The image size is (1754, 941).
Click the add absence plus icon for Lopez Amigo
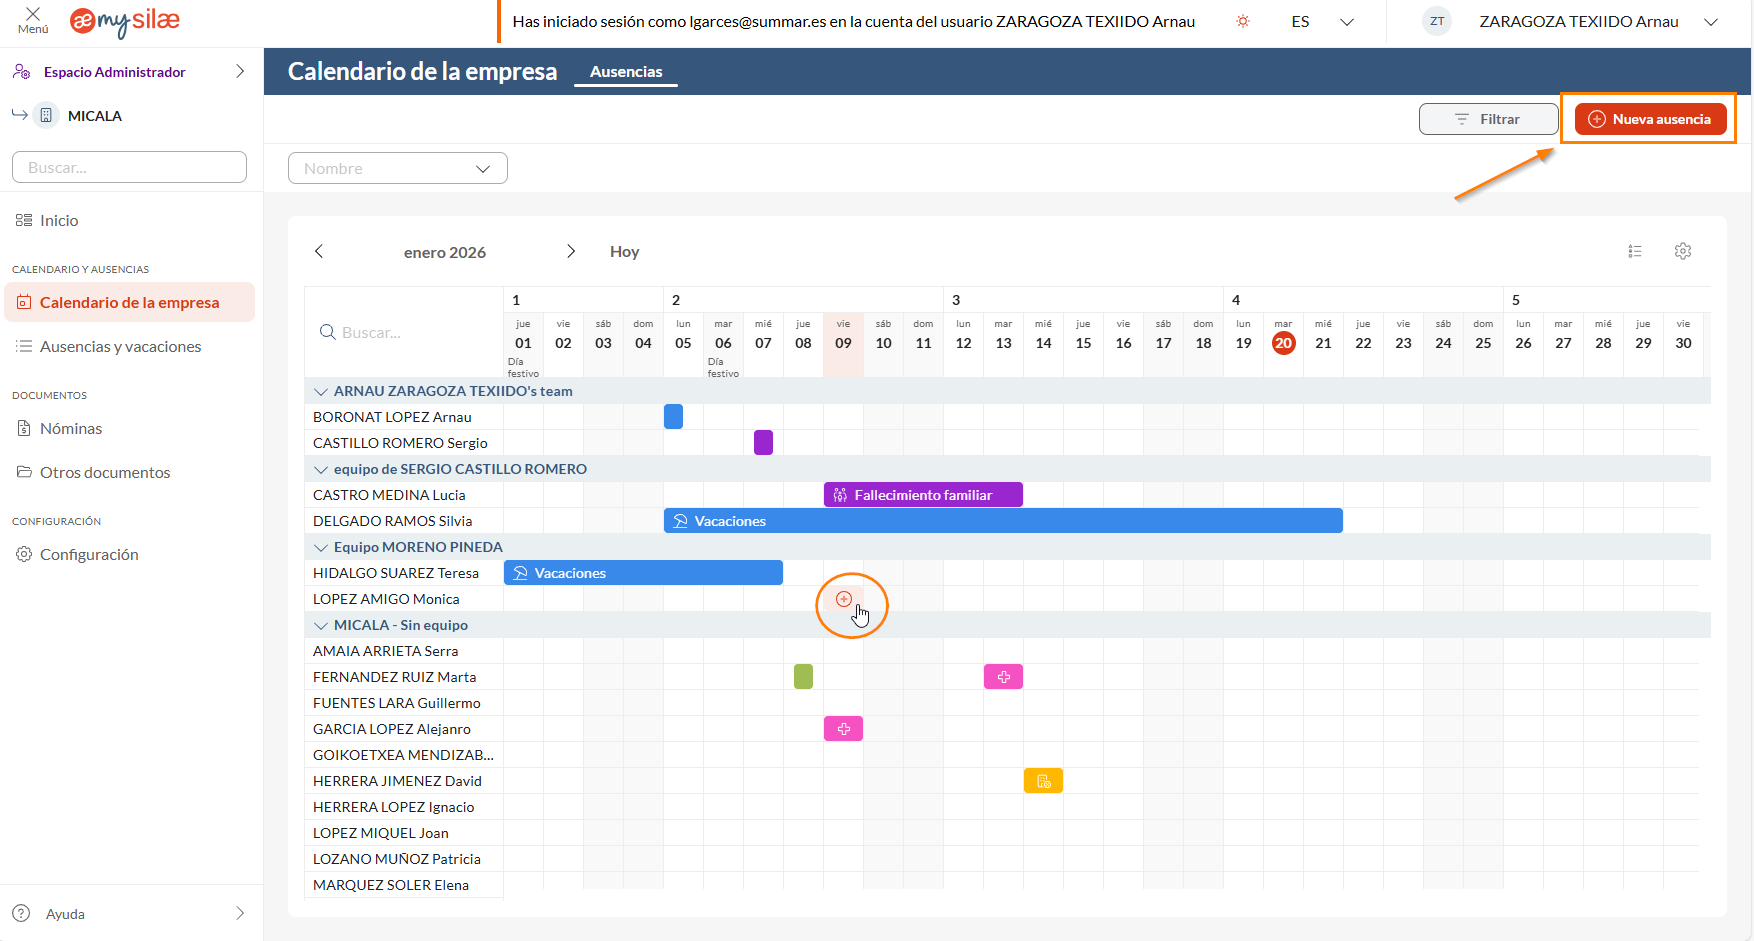(x=844, y=599)
